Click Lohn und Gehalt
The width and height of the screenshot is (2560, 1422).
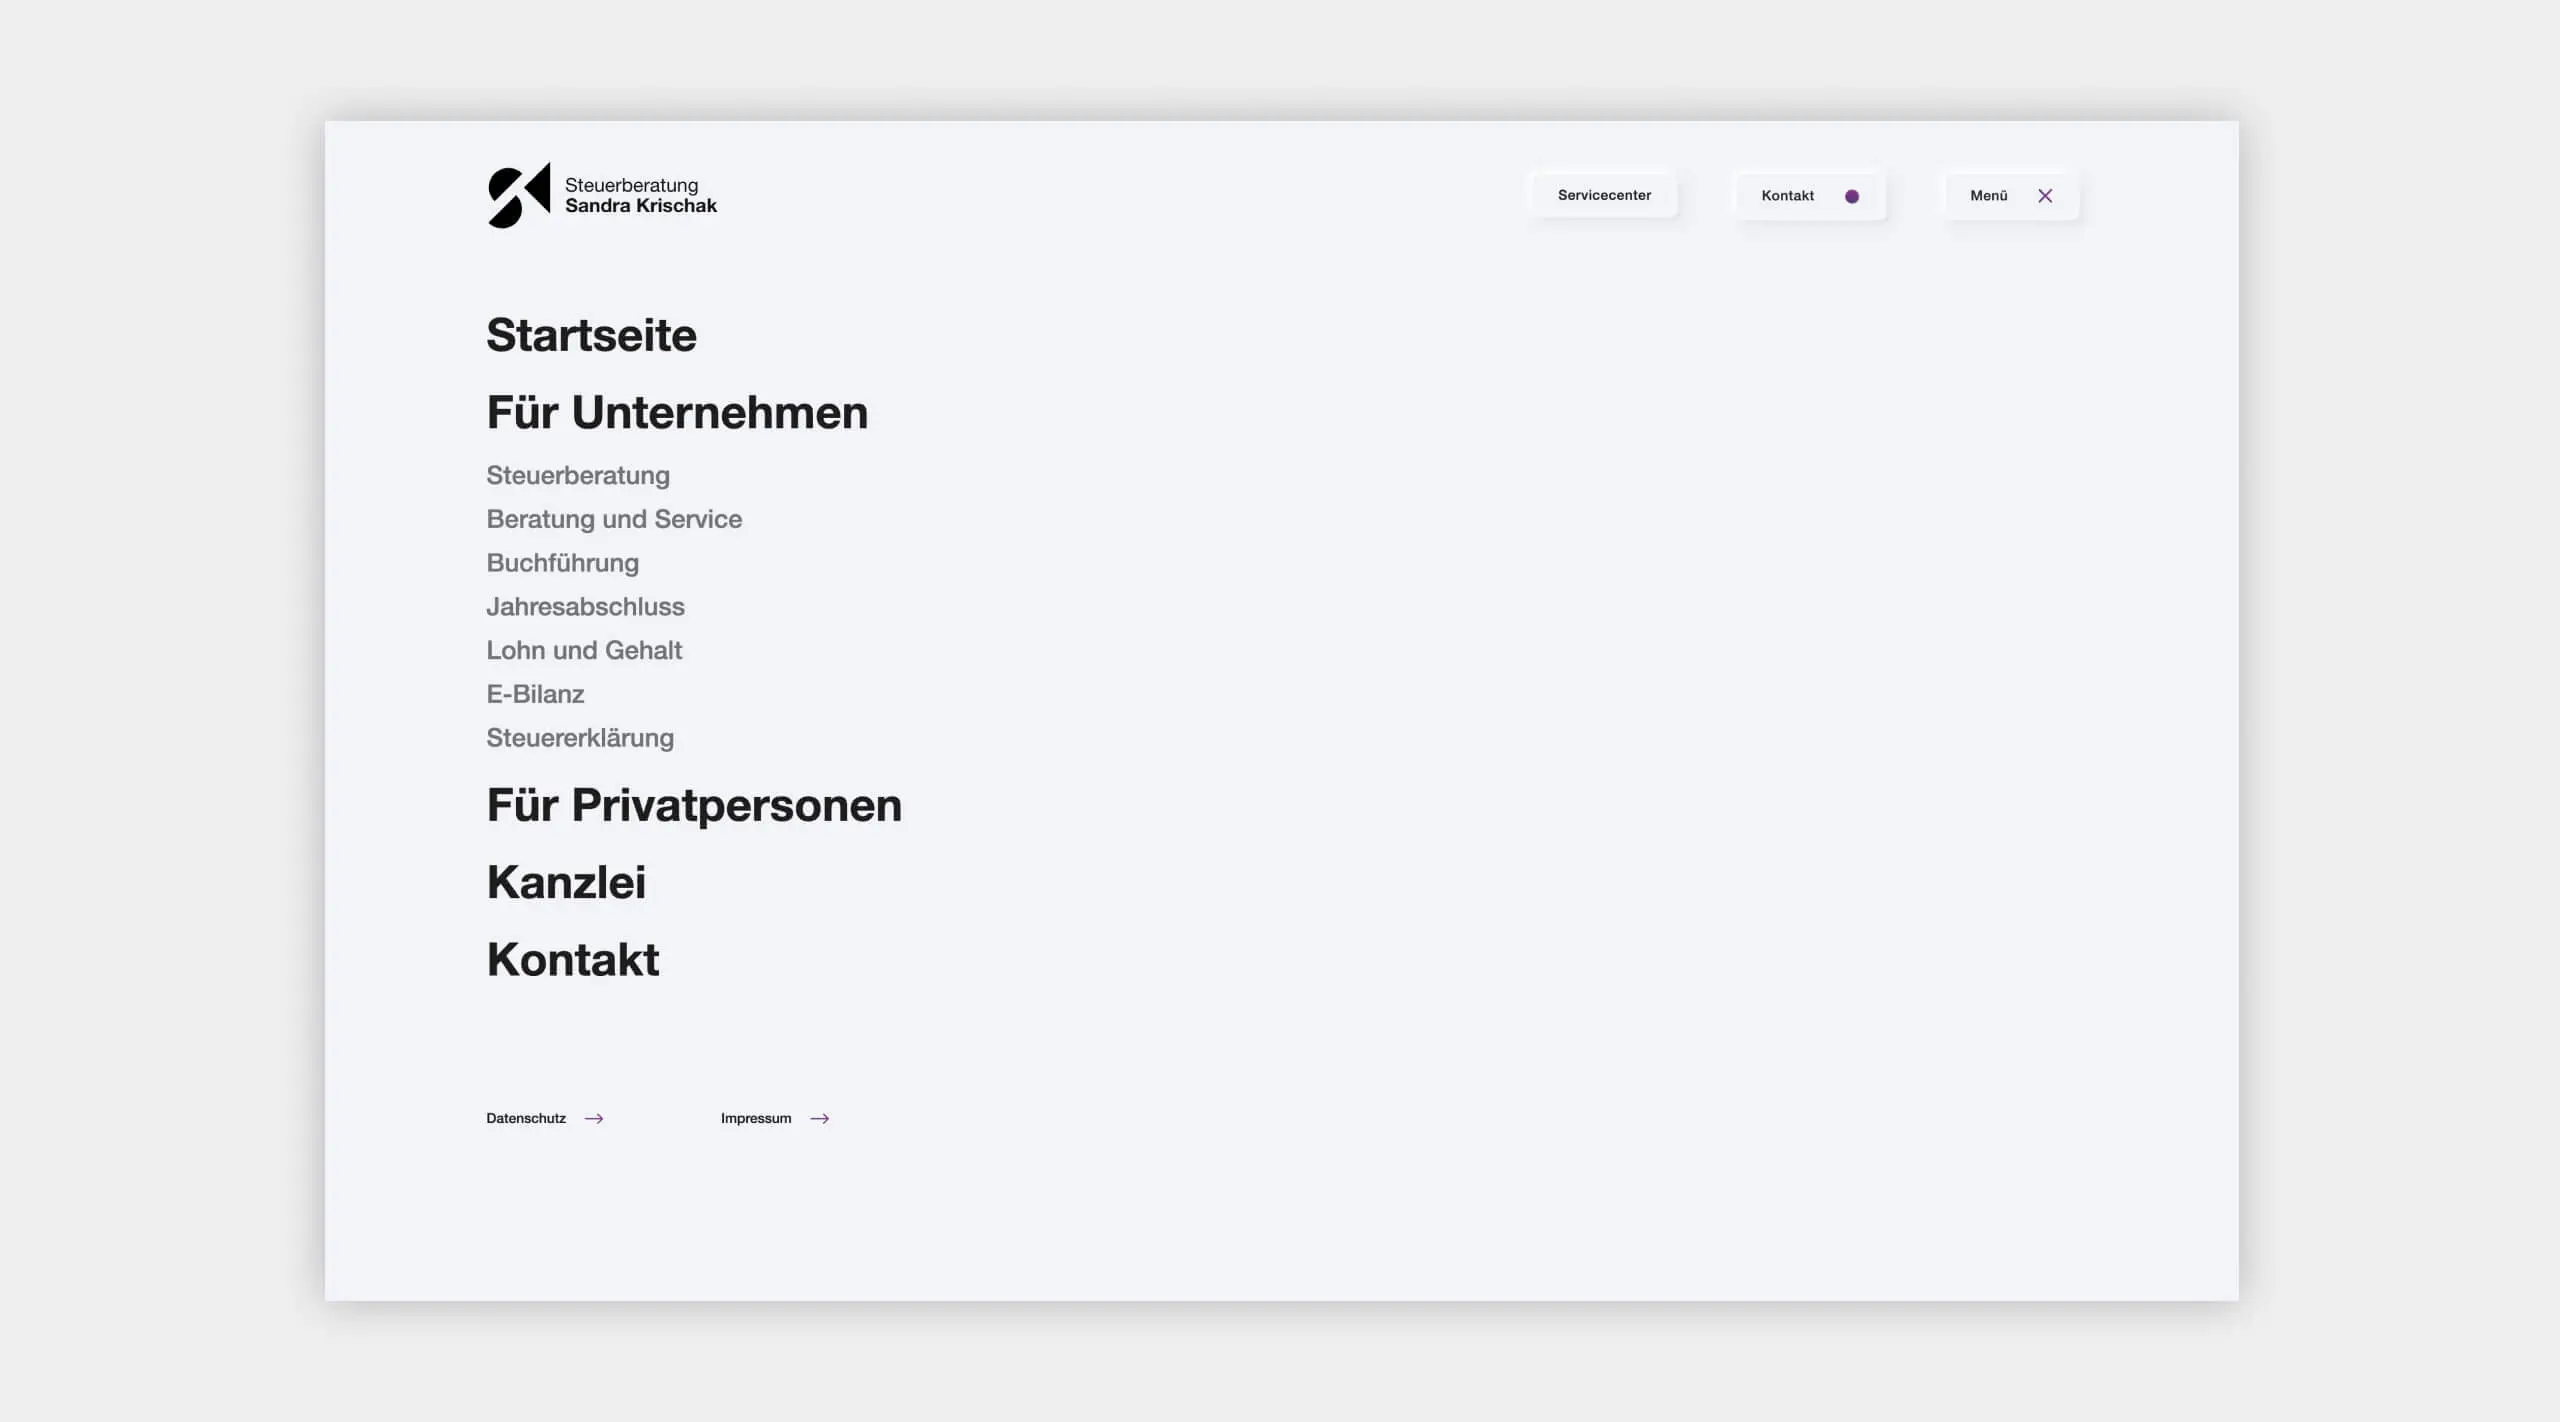click(x=584, y=651)
